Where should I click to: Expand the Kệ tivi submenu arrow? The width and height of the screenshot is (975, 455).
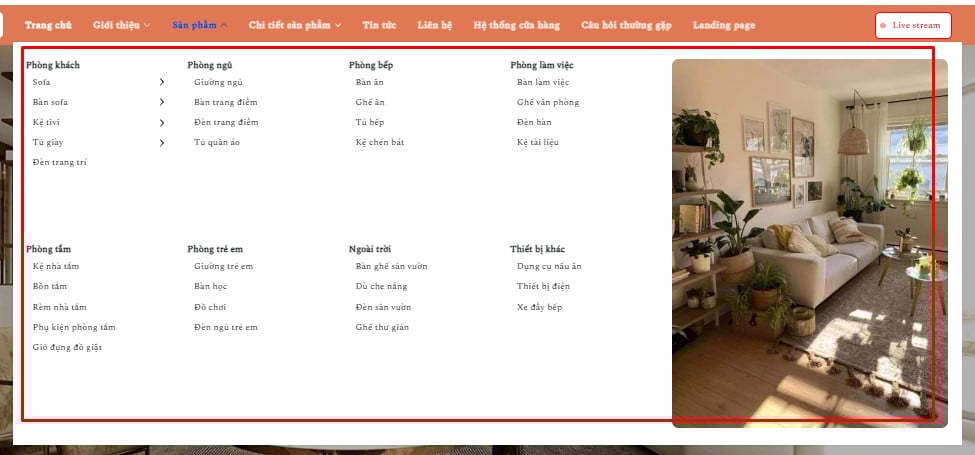click(x=162, y=122)
